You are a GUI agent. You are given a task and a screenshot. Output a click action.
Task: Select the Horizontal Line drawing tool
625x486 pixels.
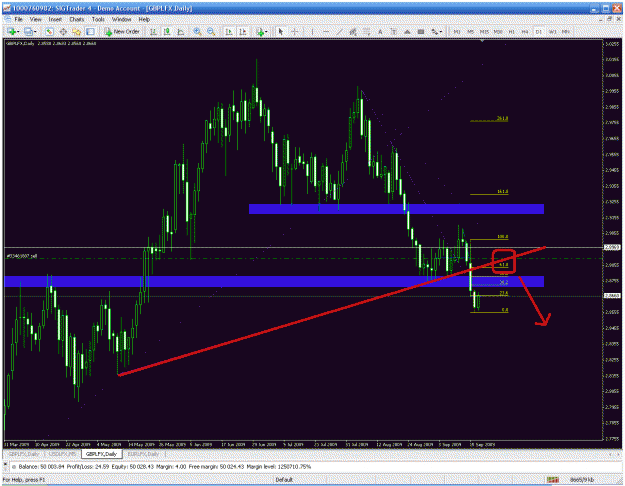coord(326,32)
